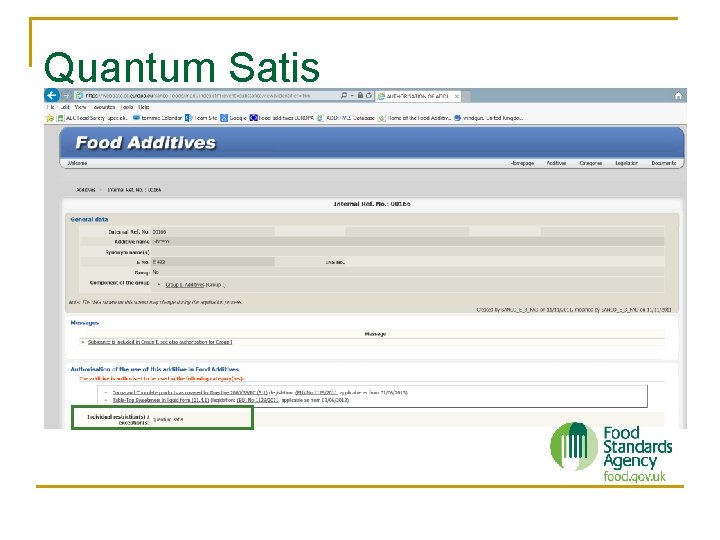The height and width of the screenshot is (540, 720).
Task: Click the Authorisation of the use heading
Action: pos(154,369)
